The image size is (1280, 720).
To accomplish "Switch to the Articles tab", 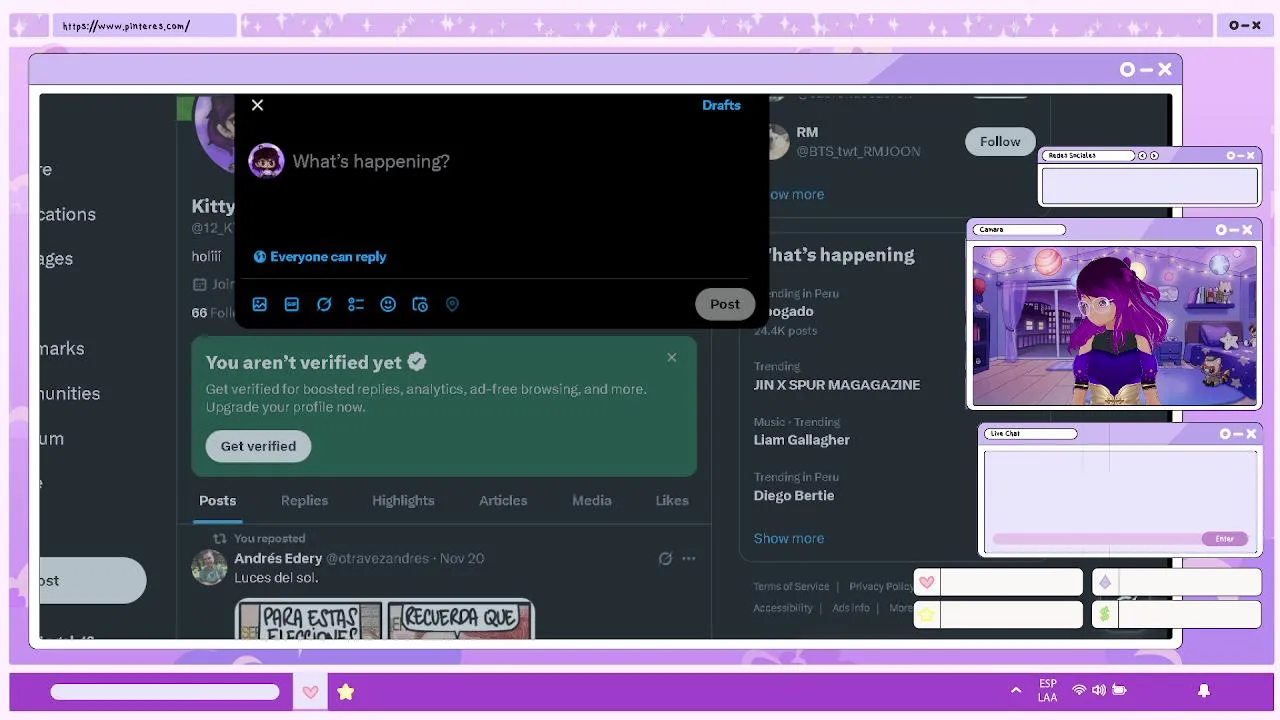I will point(503,500).
